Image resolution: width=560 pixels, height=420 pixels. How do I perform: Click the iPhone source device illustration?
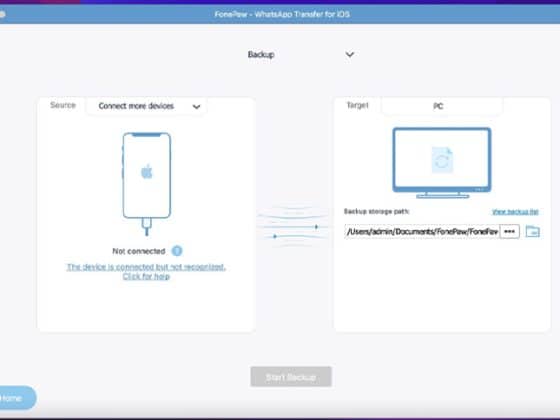coord(146,184)
